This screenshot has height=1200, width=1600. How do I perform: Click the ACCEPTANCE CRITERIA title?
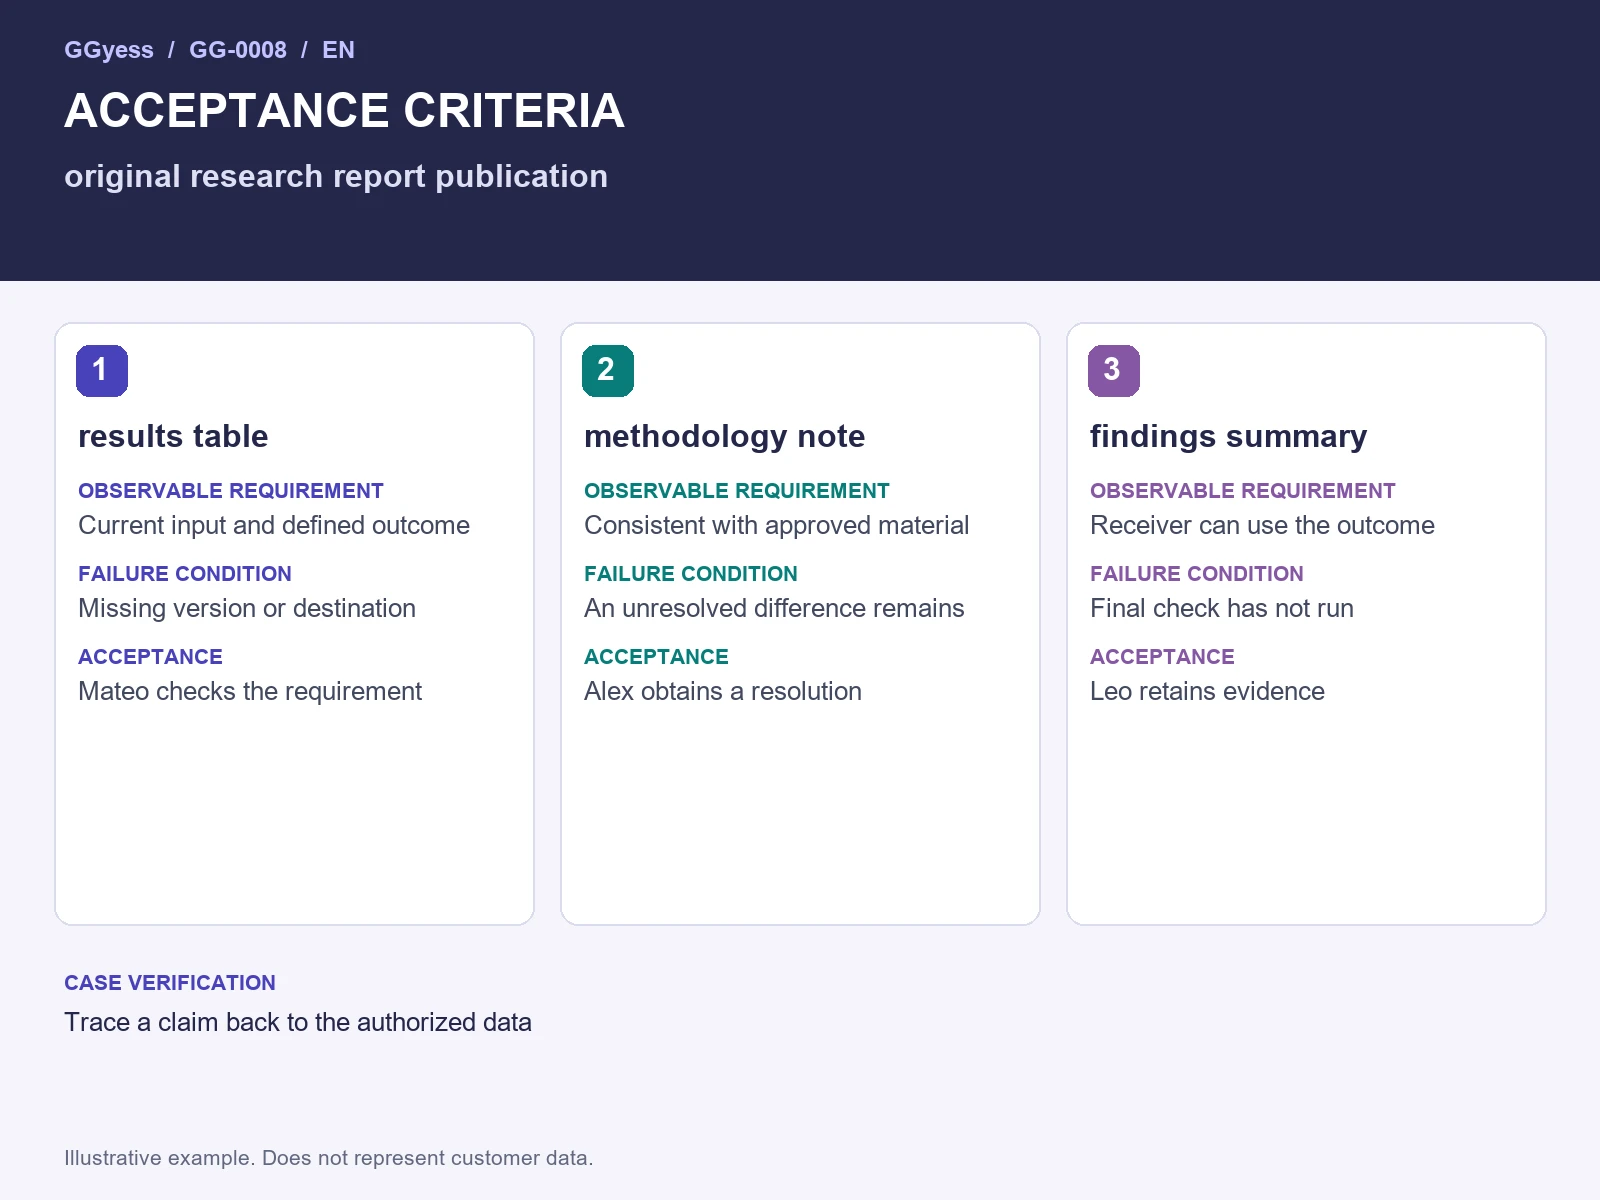(344, 111)
